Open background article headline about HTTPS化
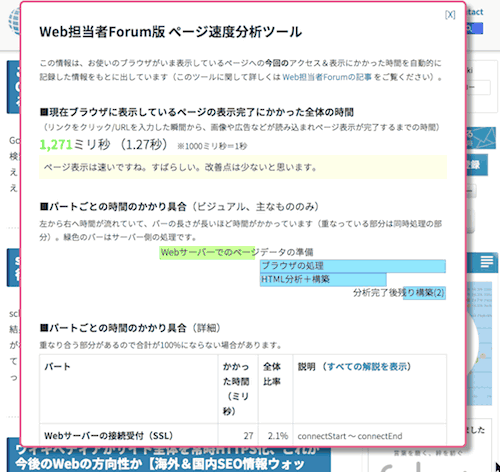The width and height of the screenshot is (500, 472). 167,458
